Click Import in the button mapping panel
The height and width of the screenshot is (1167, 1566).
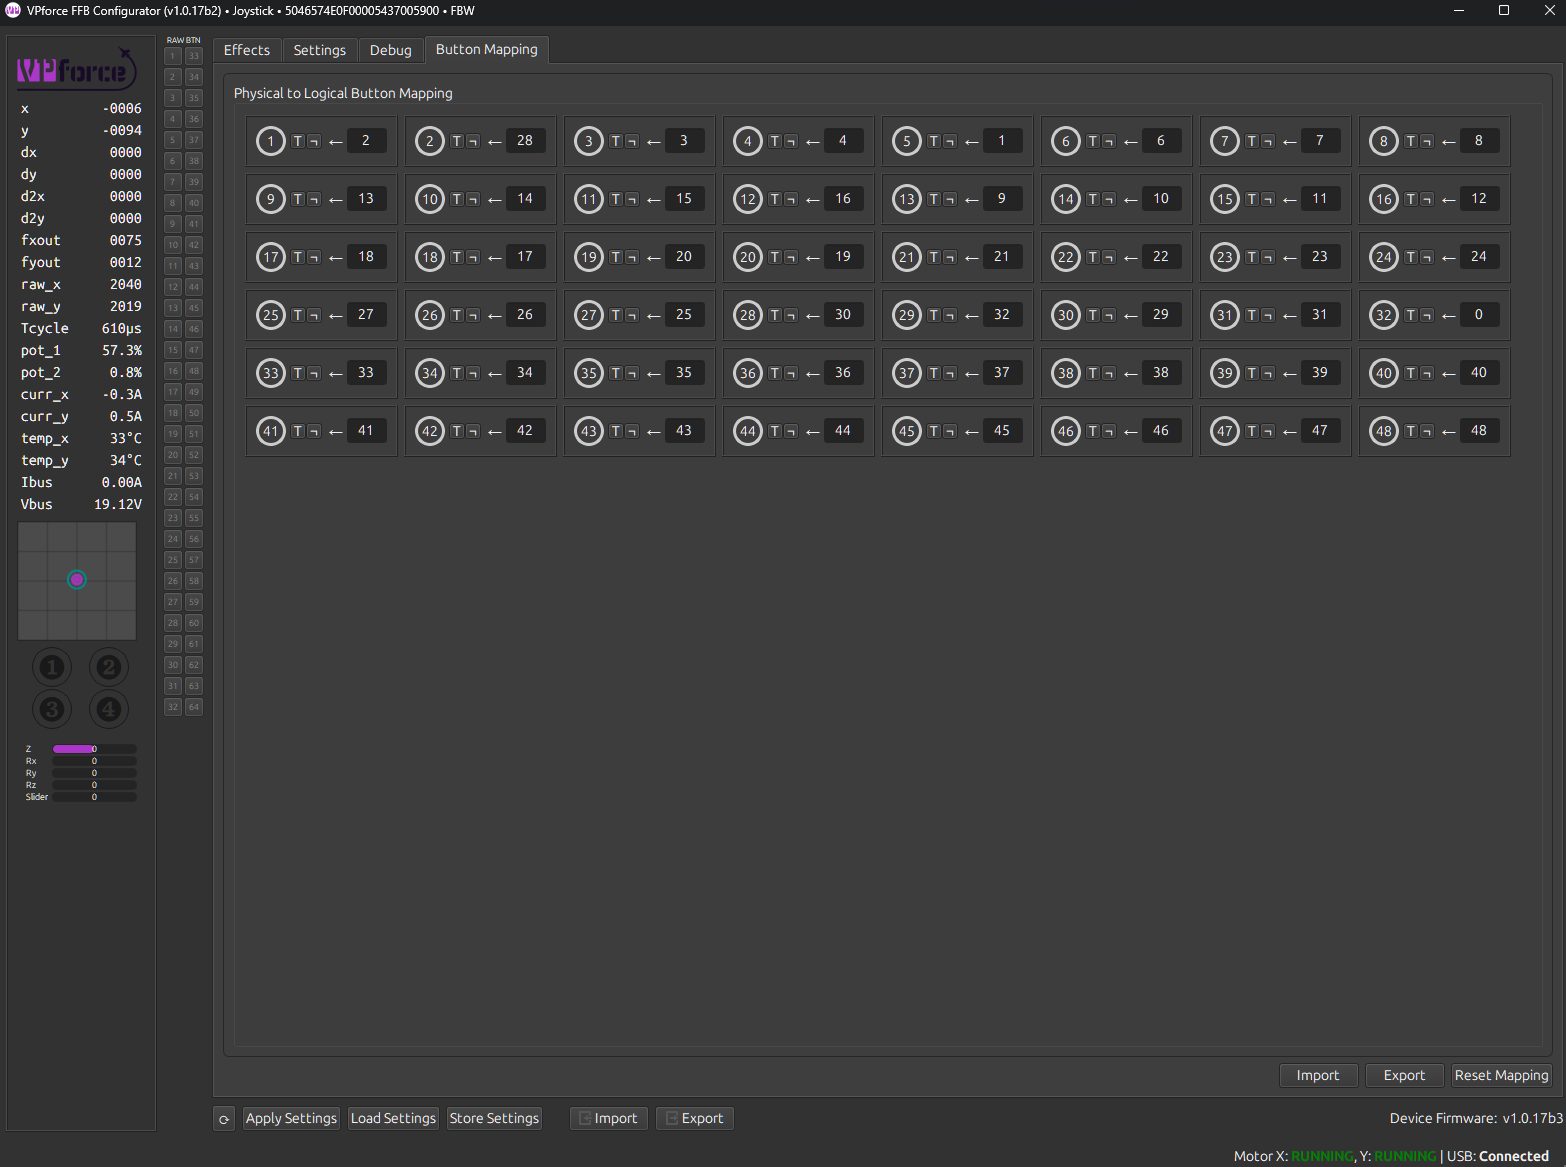pos(1318,1075)
